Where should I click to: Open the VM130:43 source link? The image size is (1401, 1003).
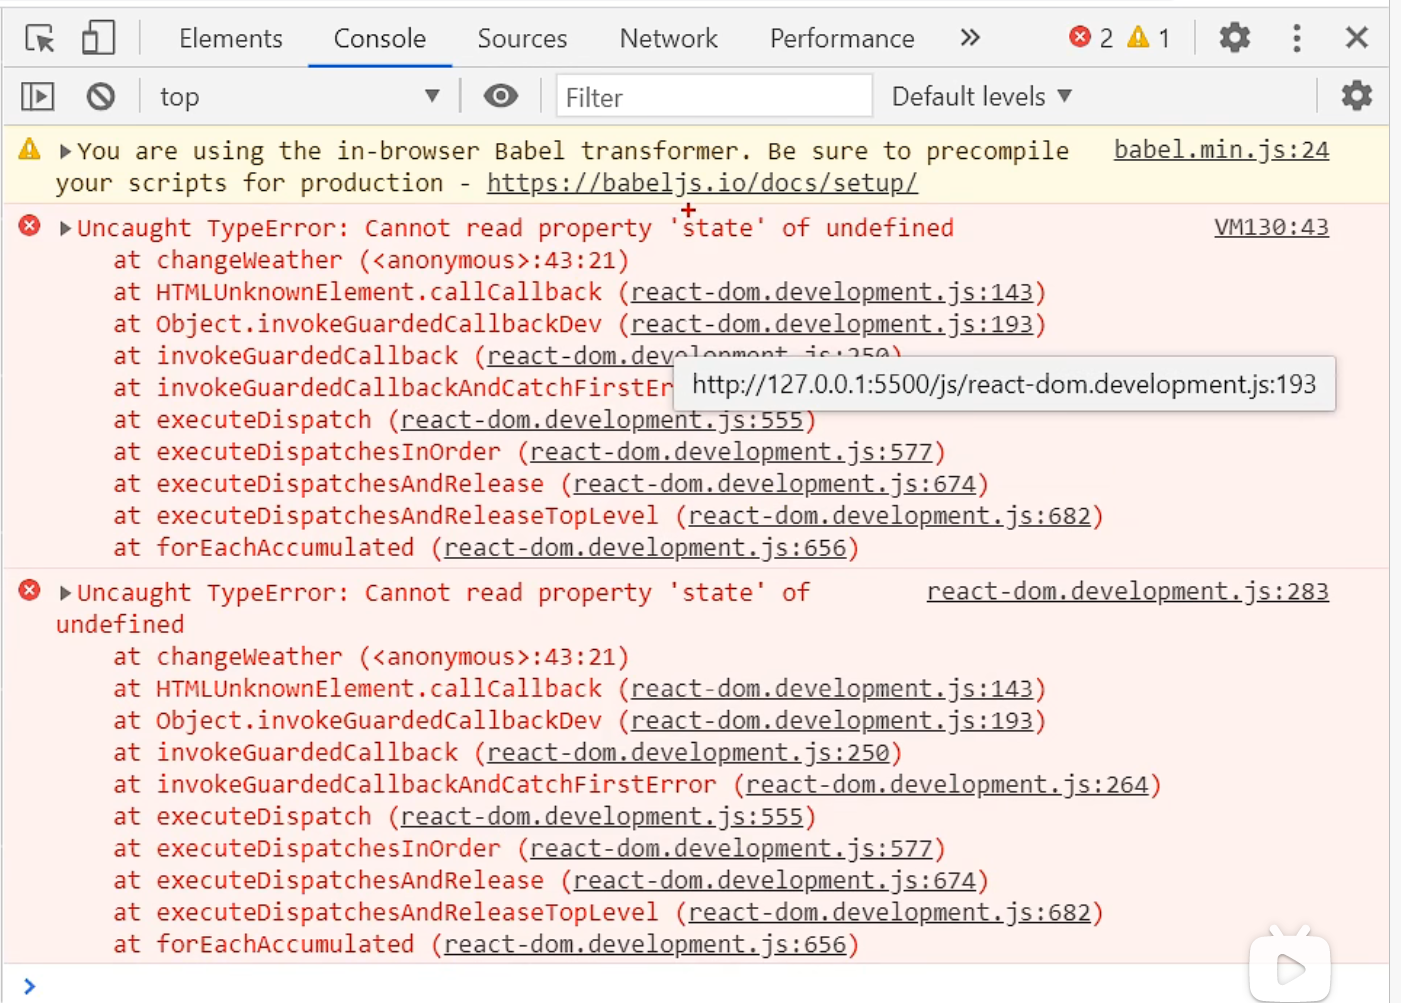coord(1271,227)
